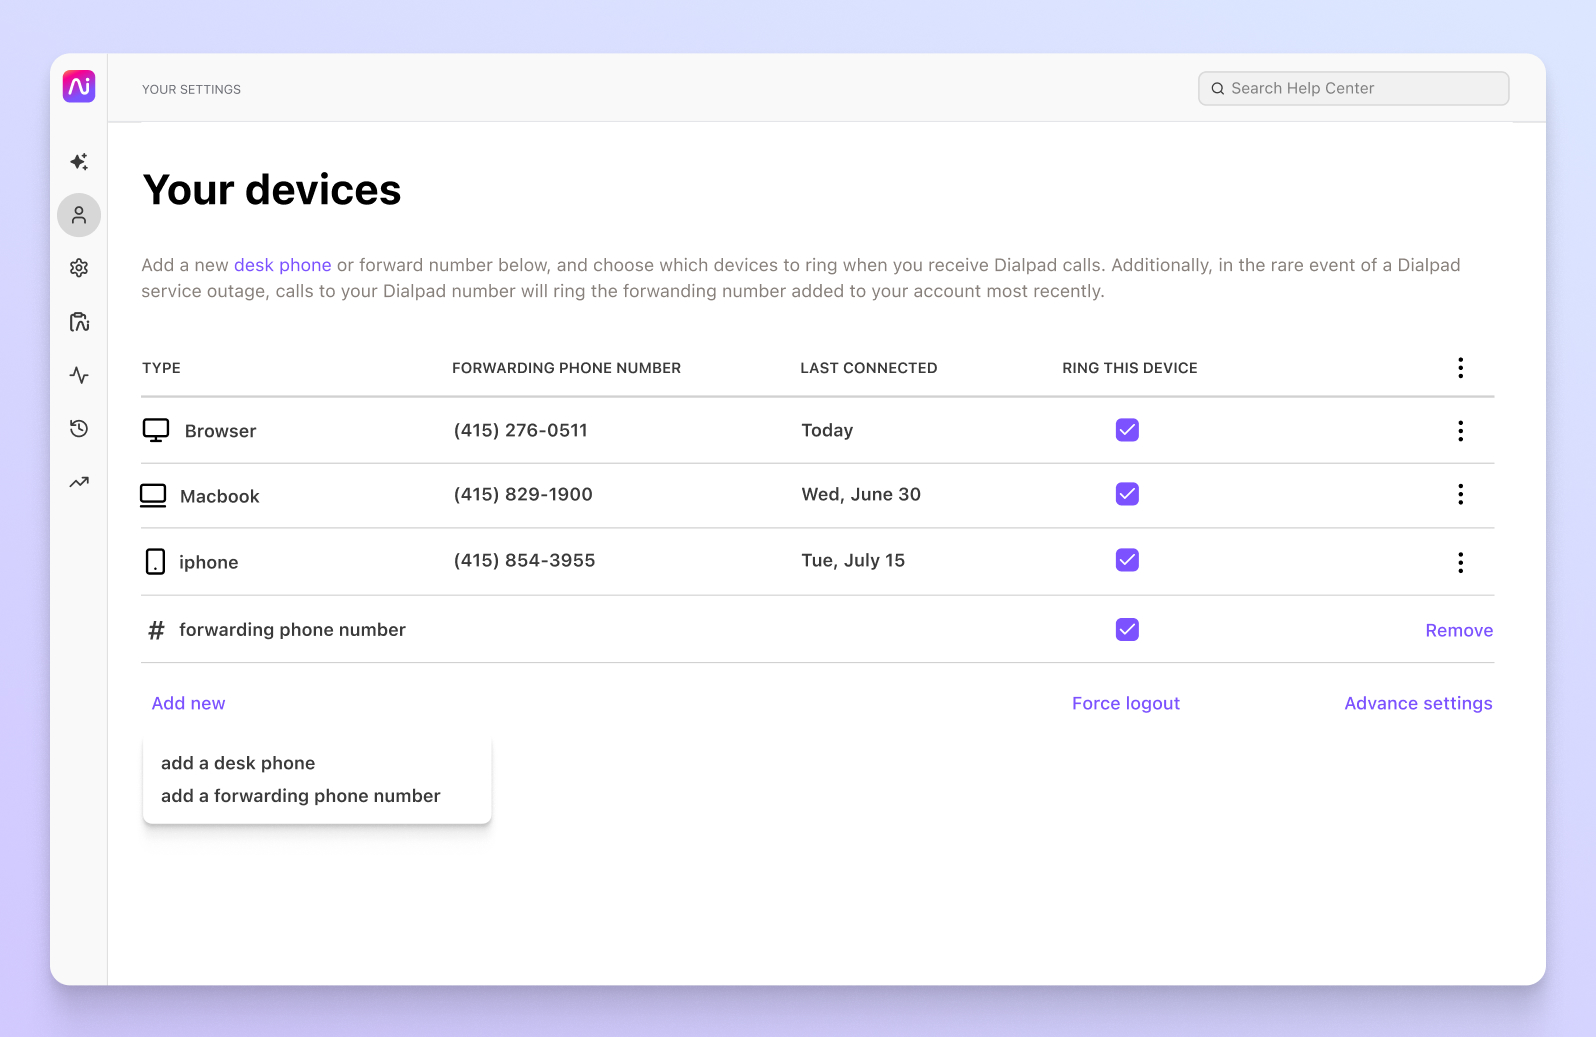
Task: Click FORWARDING PHONE NUMBER column header
Action: click(566, 368)
